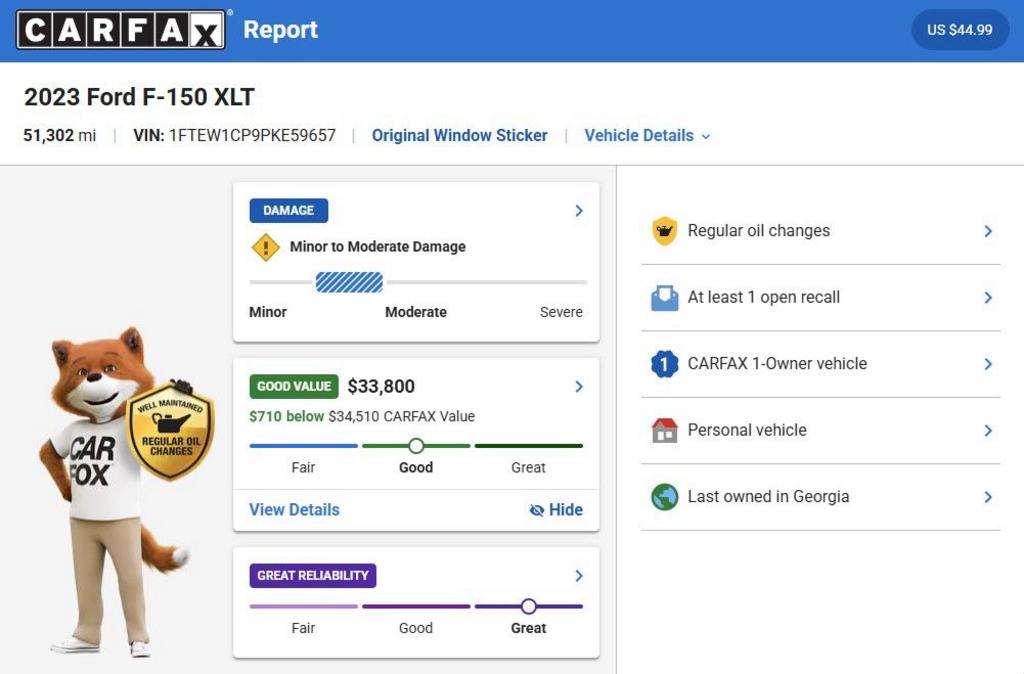Click the View Details link
1024x674 pixels.
click(x=294, y=510)
